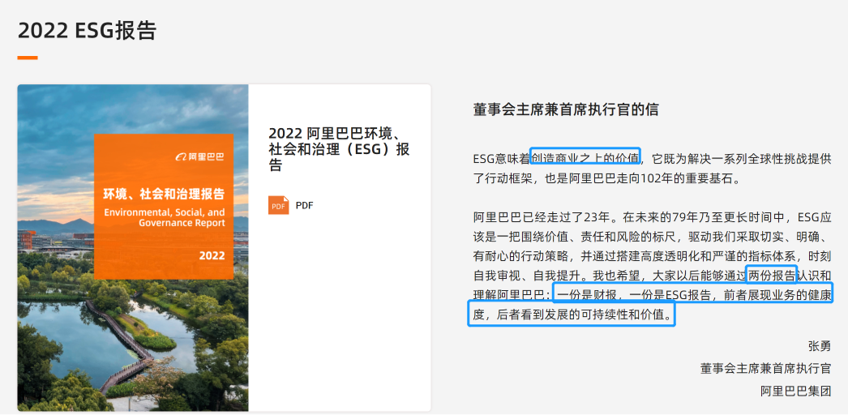The height and width of the screenshot is (415, 848).
Task: Select the phrase 创造商业之上的价值
Action: coord(585,157)
